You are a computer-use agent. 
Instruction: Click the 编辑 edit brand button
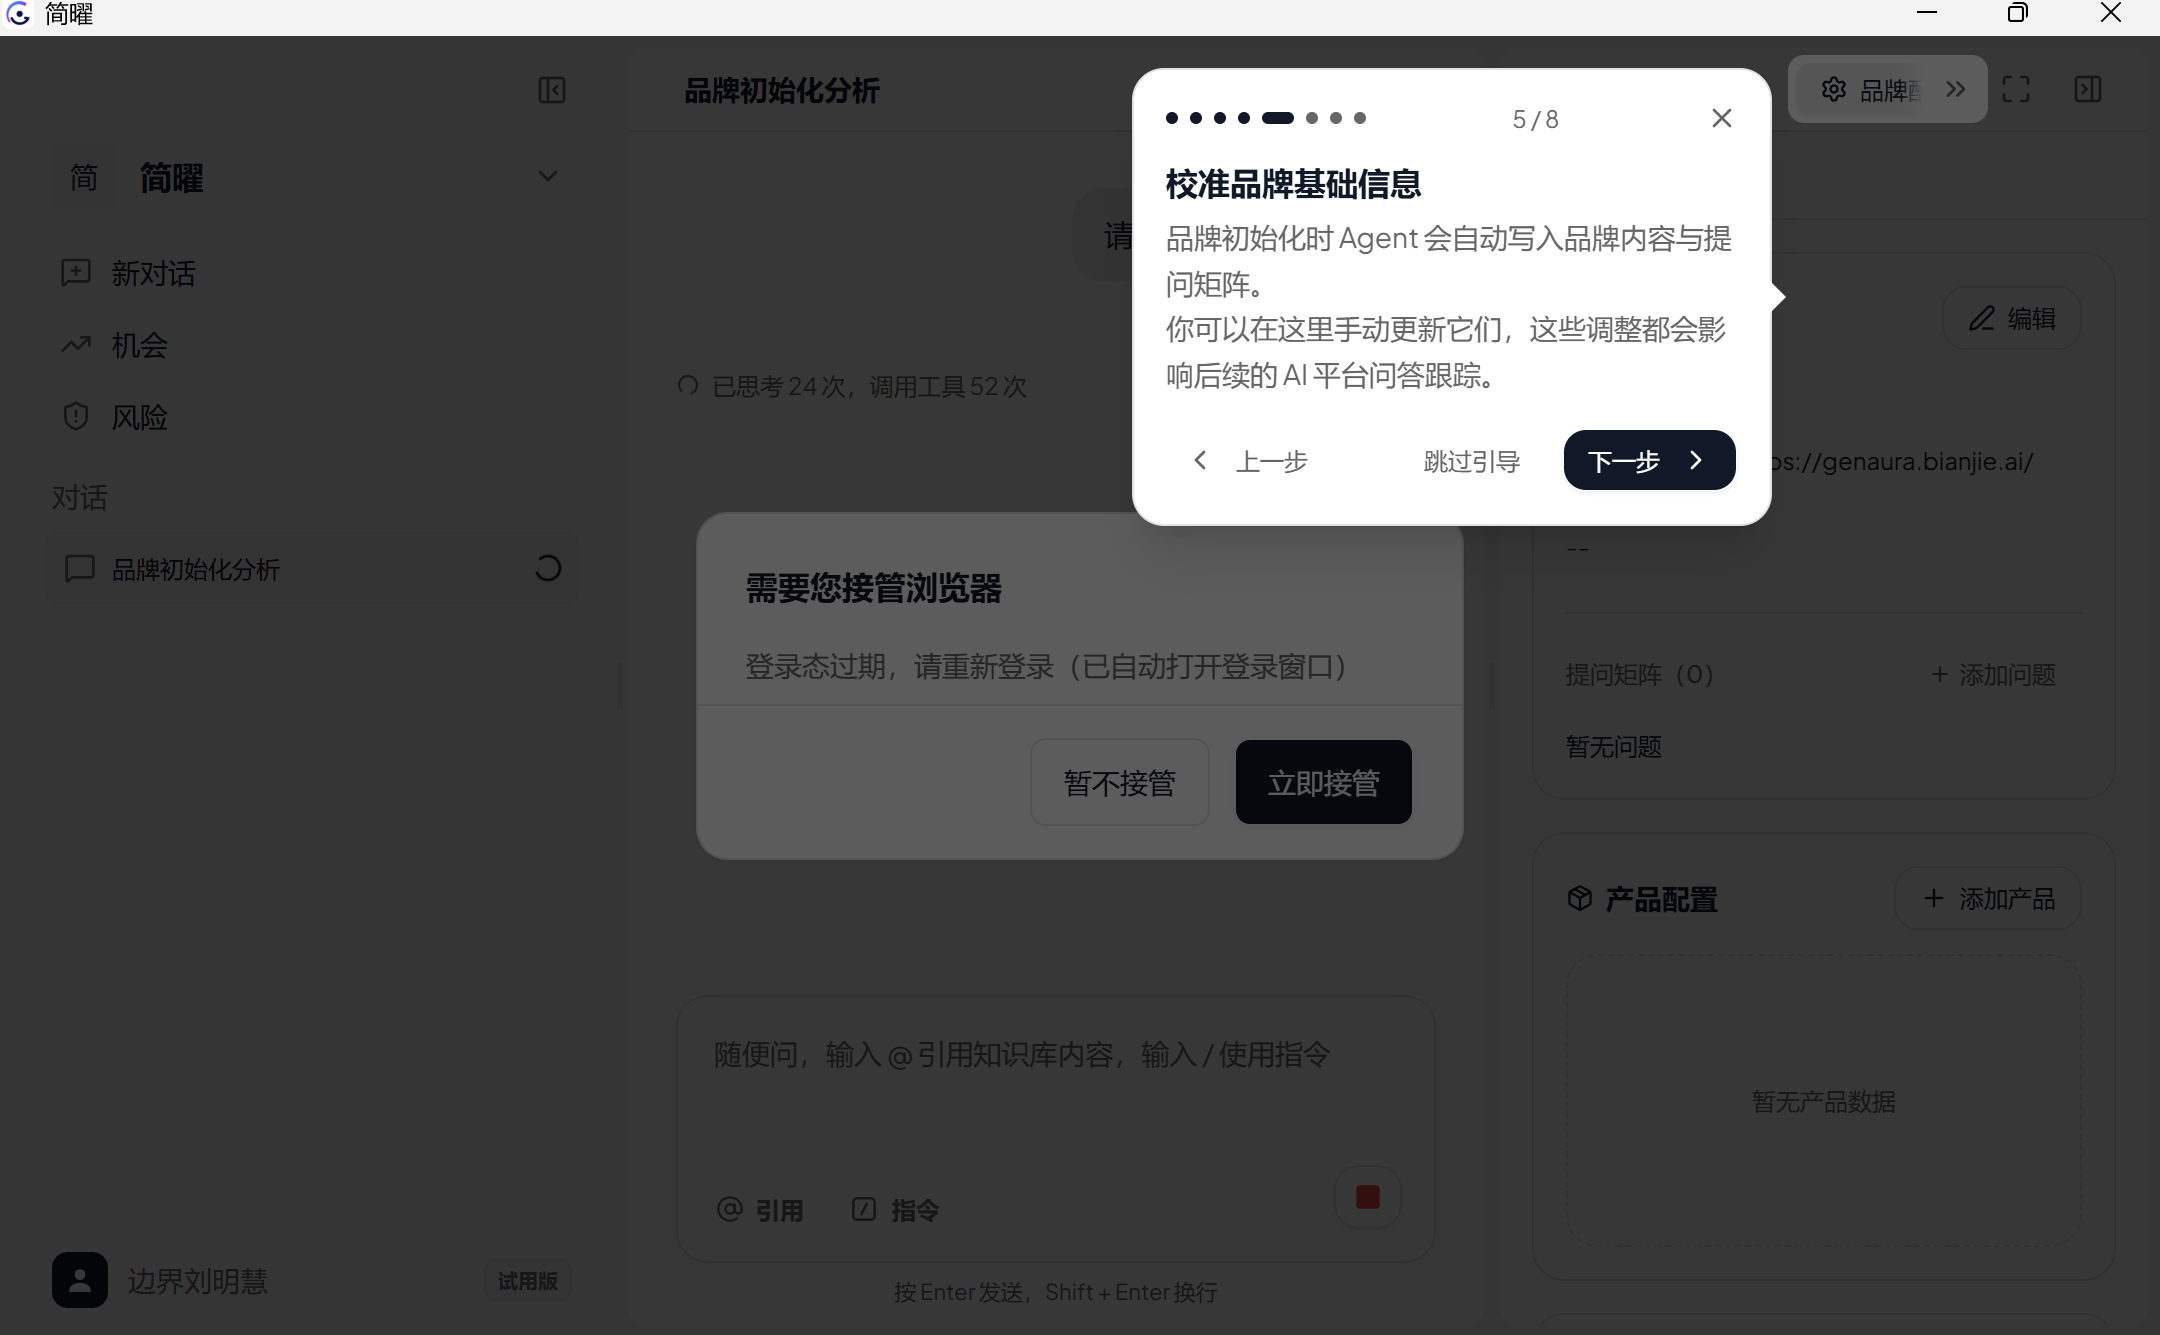click(x=2012, y=318)
